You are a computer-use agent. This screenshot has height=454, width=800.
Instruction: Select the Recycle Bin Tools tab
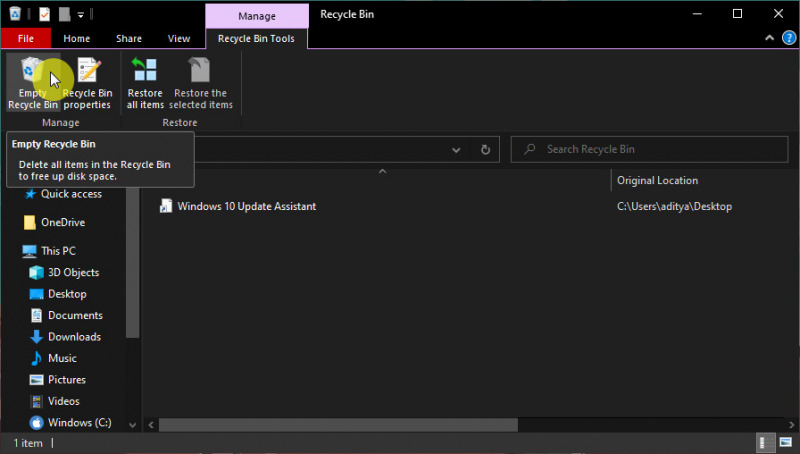tap(256, 38)
